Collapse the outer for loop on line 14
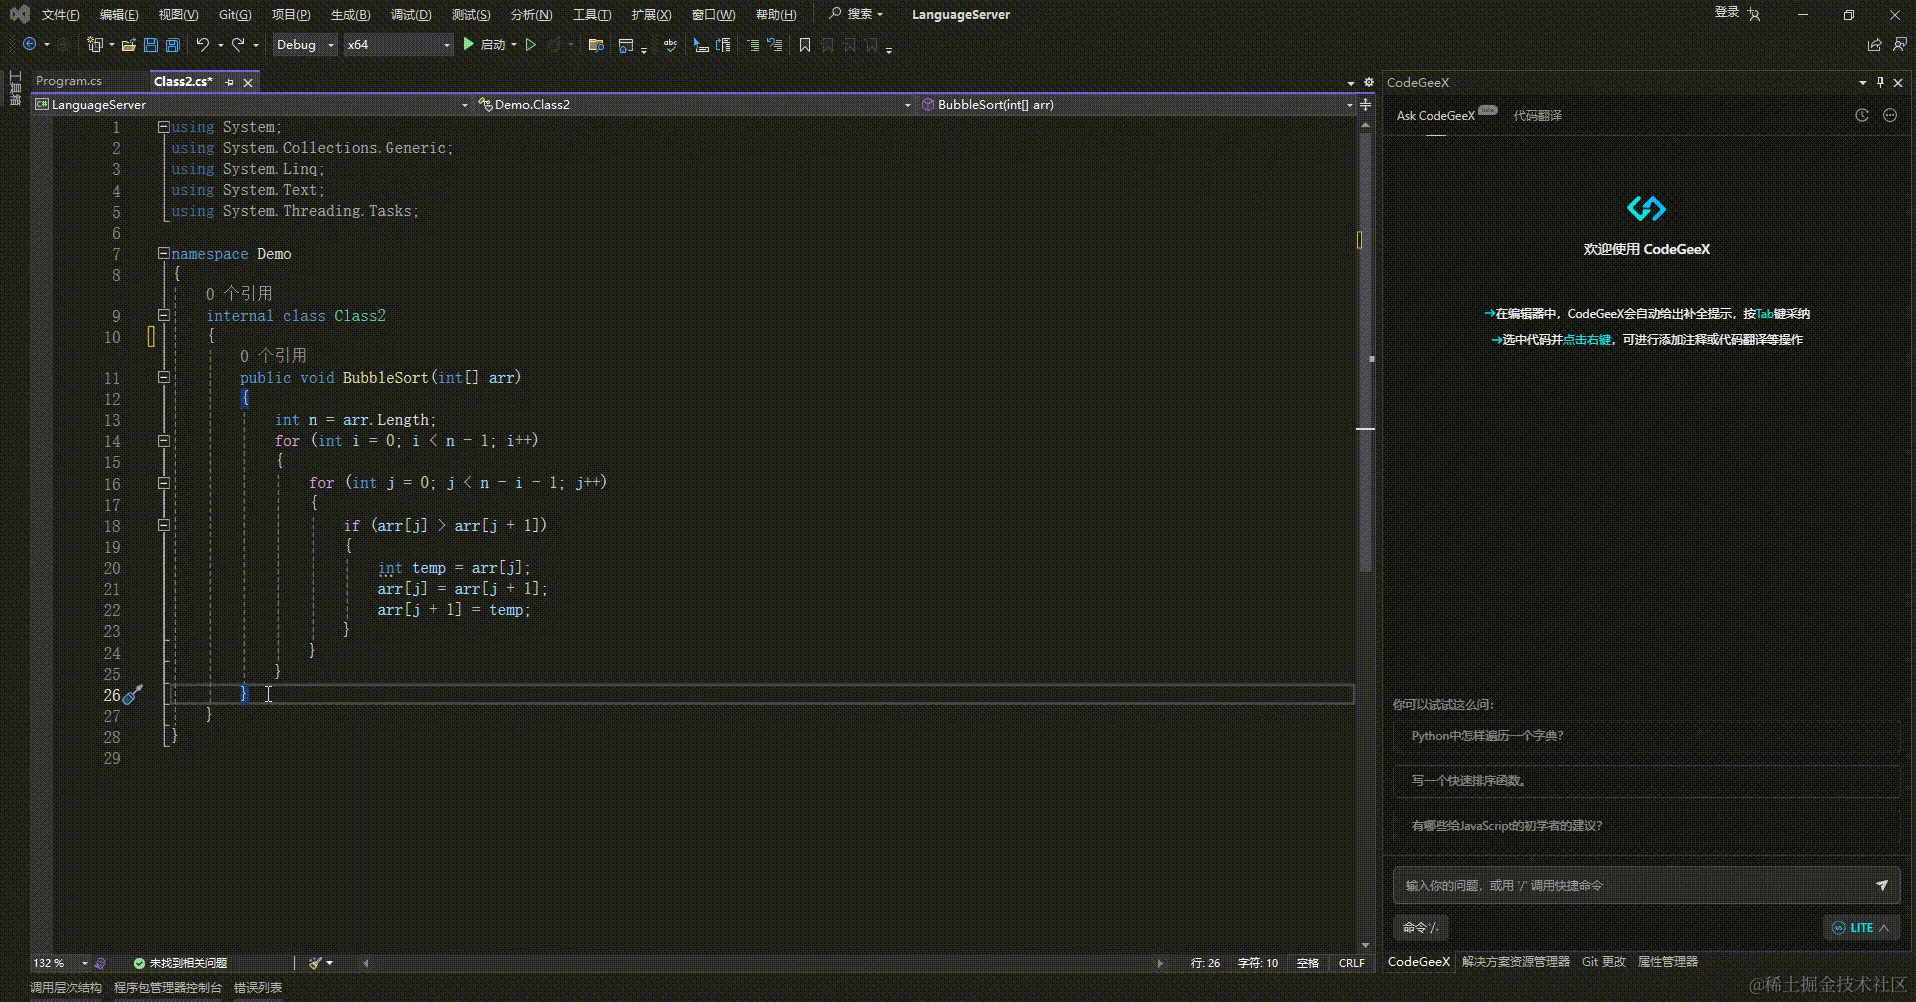Image resolution: width=1916 pixels, height=1002 pixels. [x=163, y=441]
